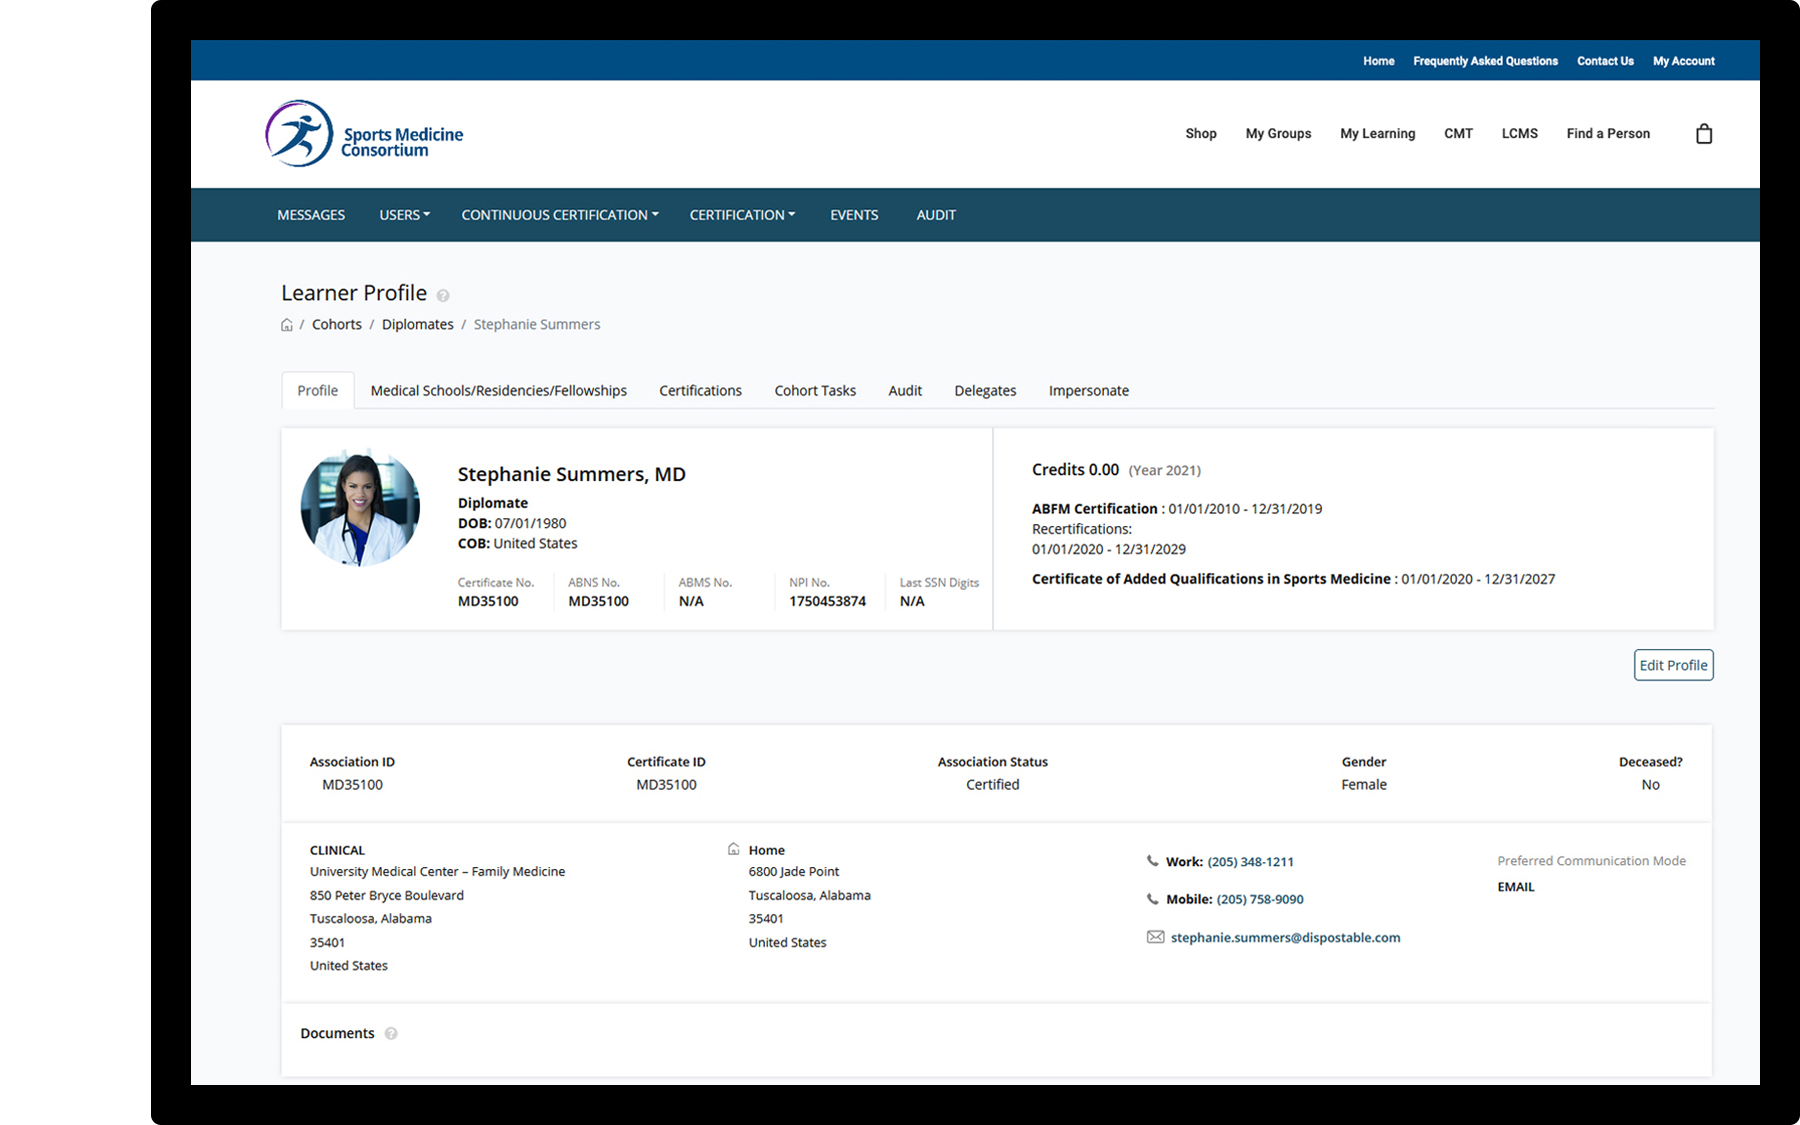The image size is (1800, 1125).
Task: Click Stephanie Summers profile photo
Action: tap(360, 508)
